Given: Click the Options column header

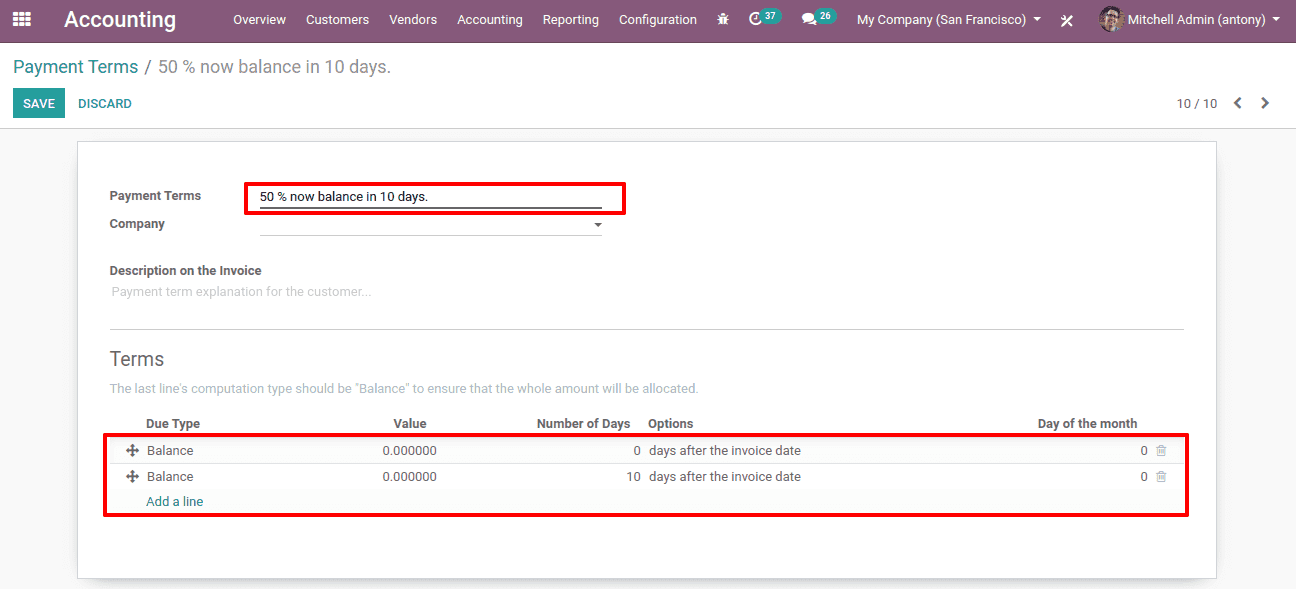Looking at the screenshot, I should (671, 424).
